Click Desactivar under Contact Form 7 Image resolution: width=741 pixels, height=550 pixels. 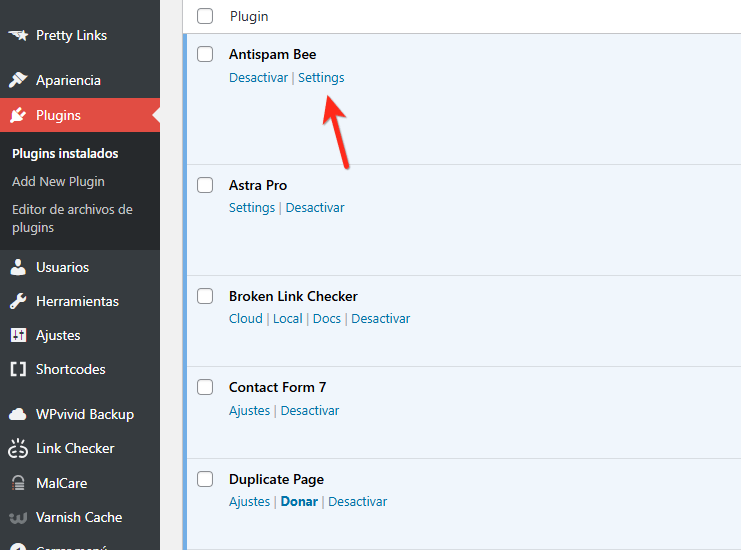[x=310, y=411]
